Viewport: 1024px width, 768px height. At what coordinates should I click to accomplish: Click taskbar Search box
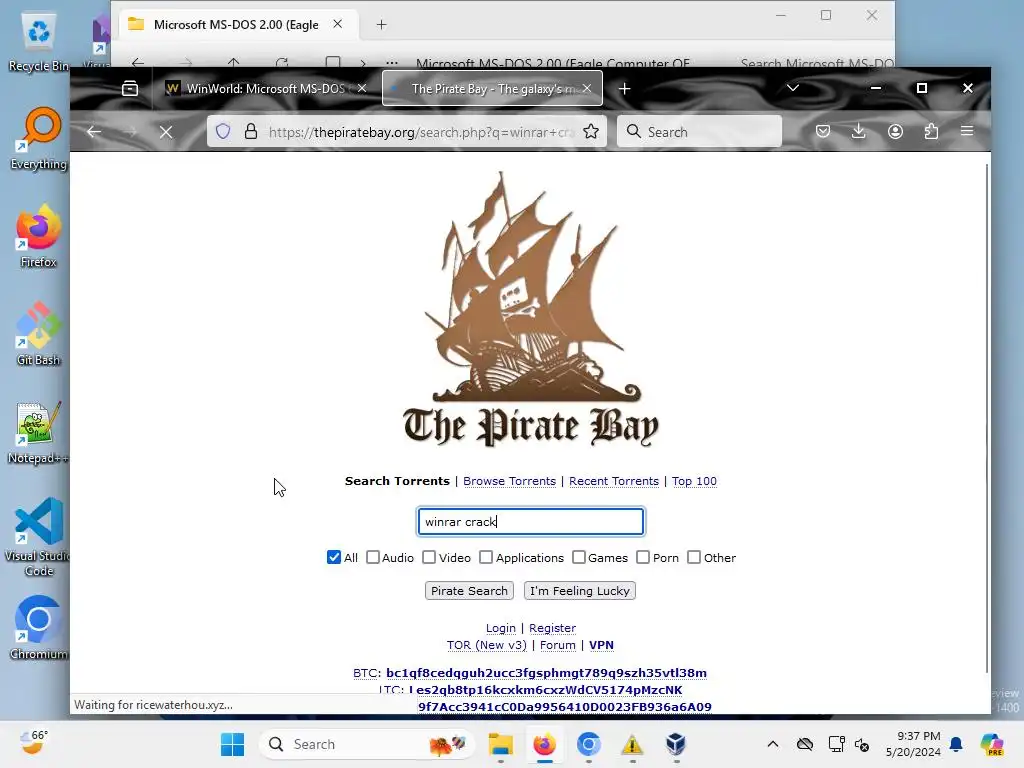pos(367,744)
